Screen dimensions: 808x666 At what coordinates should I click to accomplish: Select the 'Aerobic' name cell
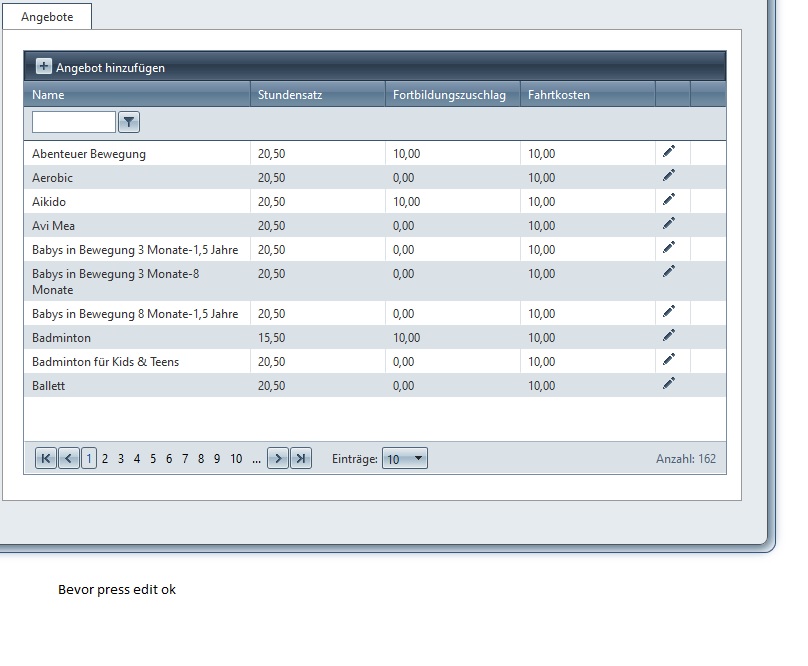137,177
